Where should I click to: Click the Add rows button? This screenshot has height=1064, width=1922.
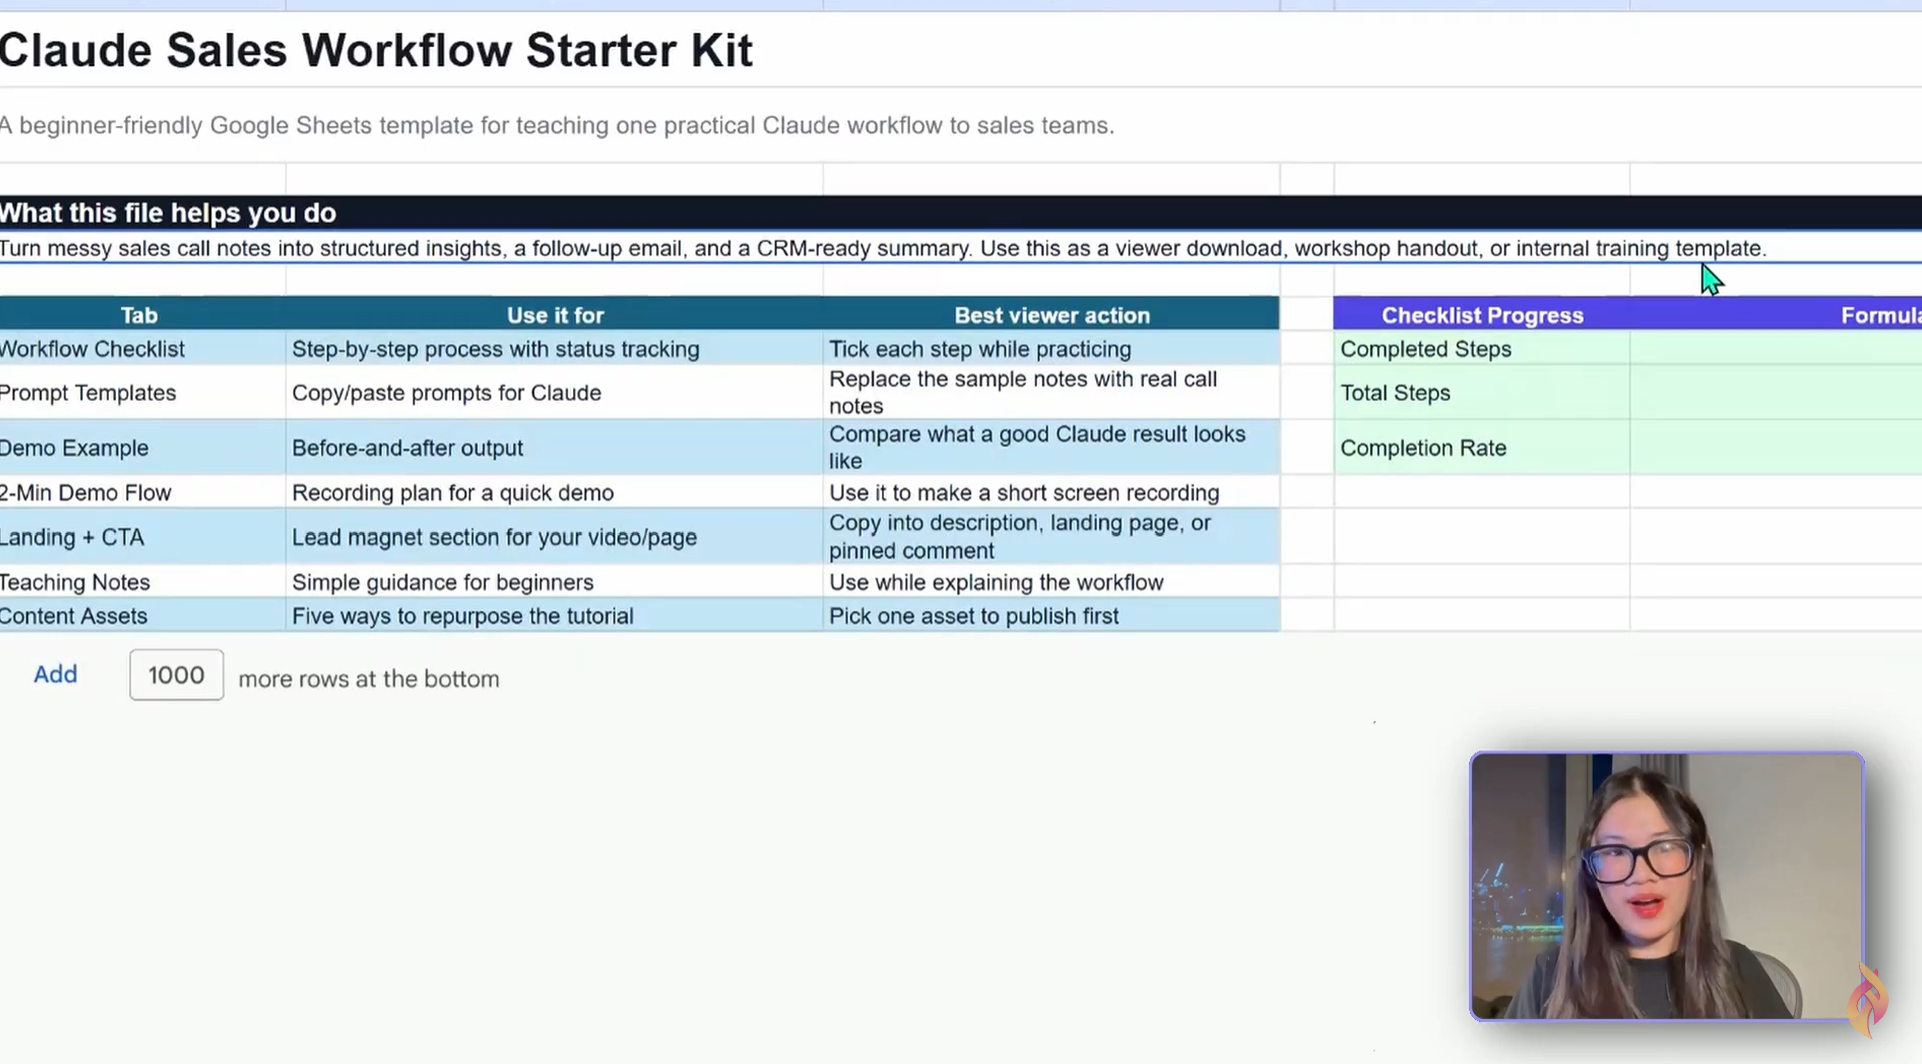pos(55,675)
